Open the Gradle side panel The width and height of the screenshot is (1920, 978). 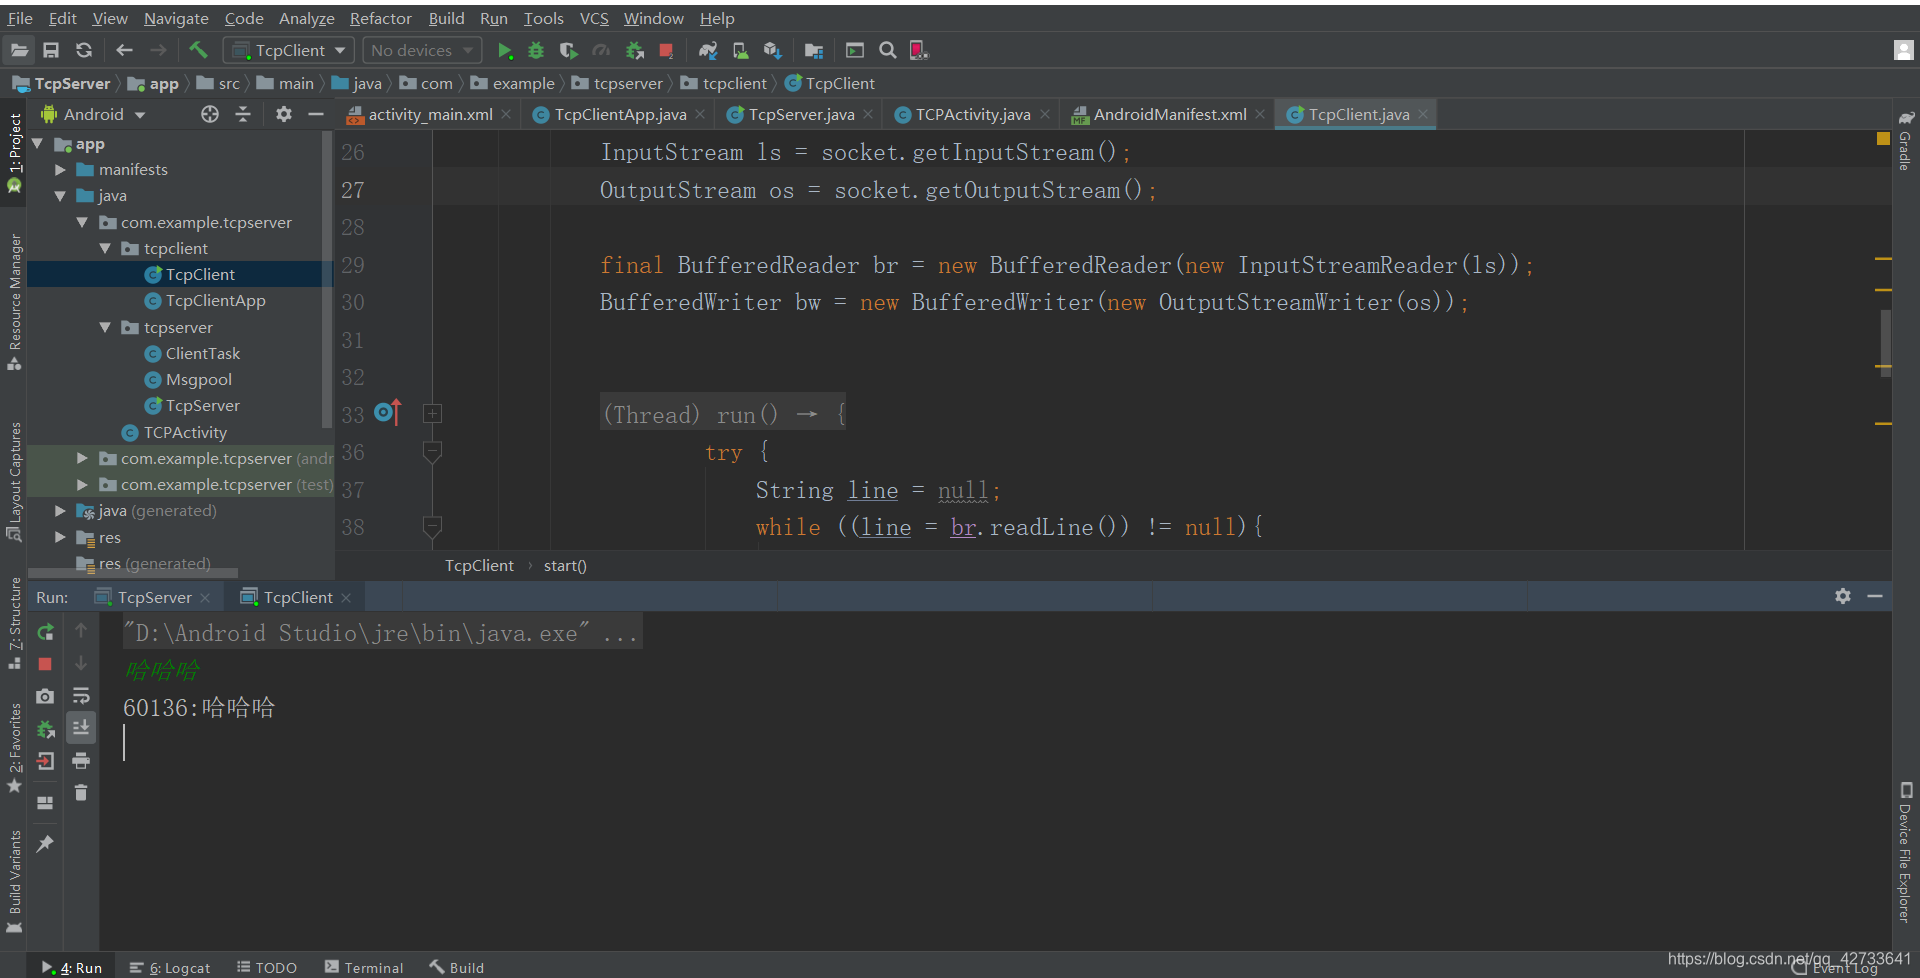(x=1906, y=141)
